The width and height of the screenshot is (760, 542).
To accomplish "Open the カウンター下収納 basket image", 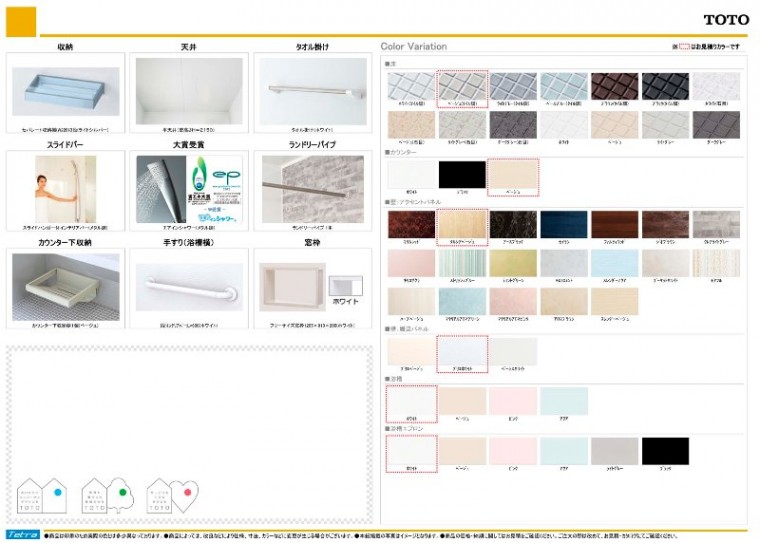I will (65, 287).
